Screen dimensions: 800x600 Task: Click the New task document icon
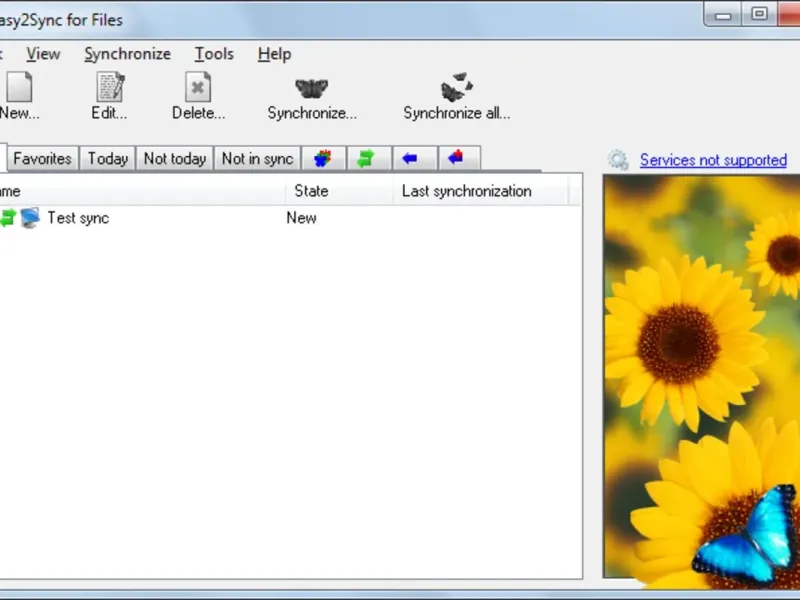coord(19,87)
